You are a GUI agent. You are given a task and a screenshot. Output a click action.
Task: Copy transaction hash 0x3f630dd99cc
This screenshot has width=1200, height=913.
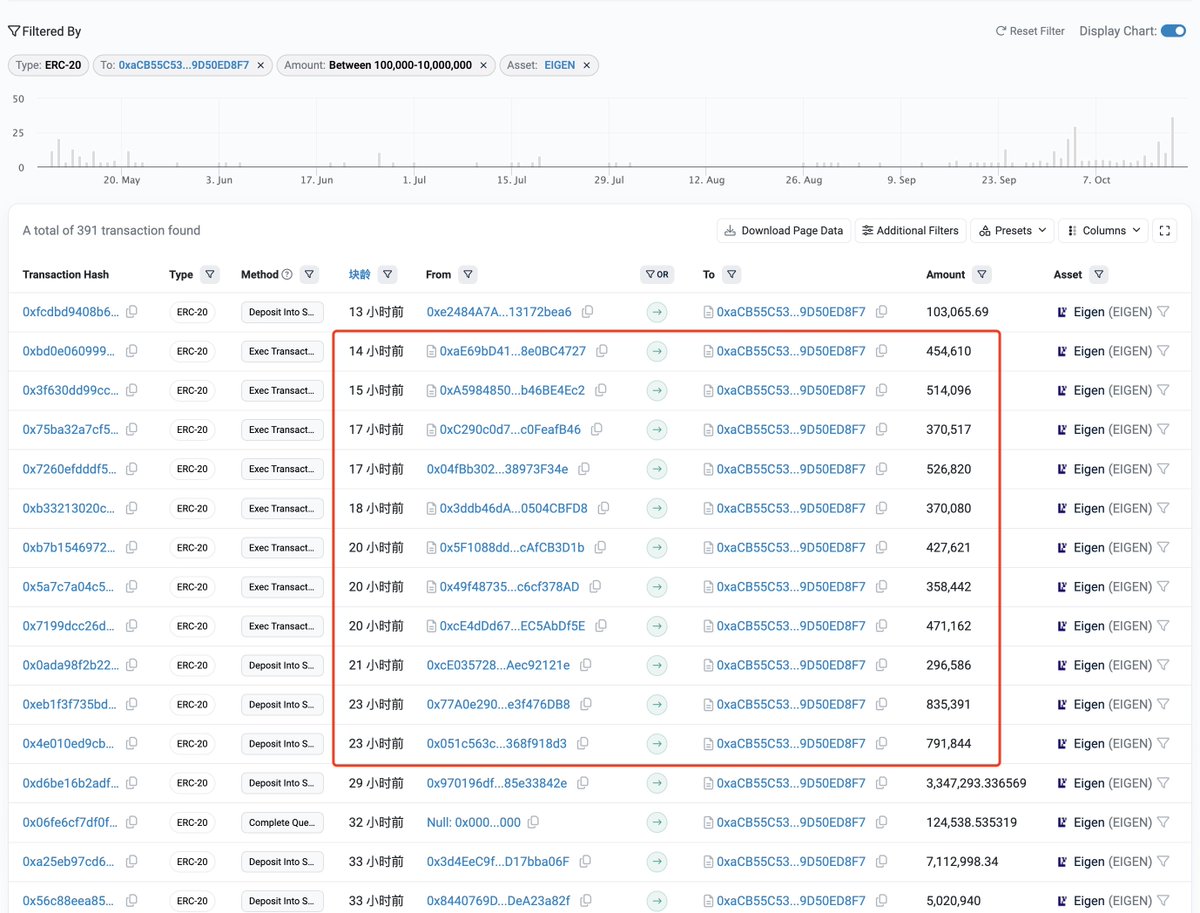[x=132, y=390]
